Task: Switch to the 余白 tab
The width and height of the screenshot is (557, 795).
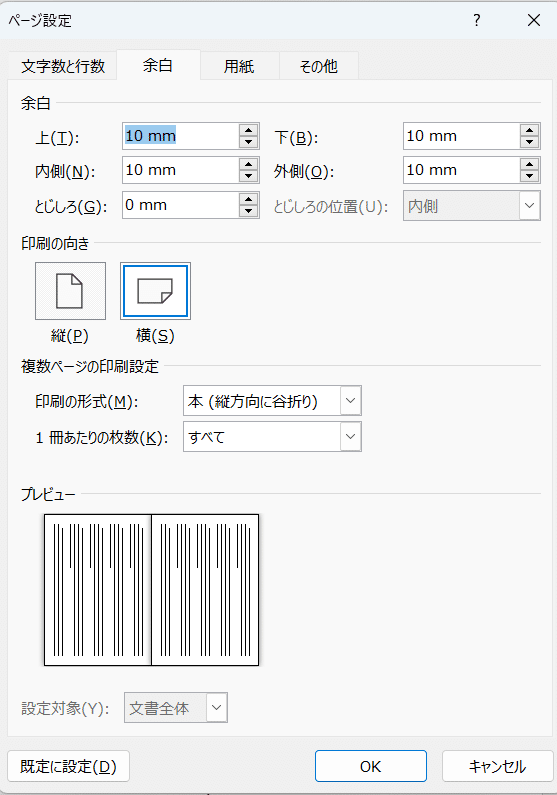Action: [158, 65]
